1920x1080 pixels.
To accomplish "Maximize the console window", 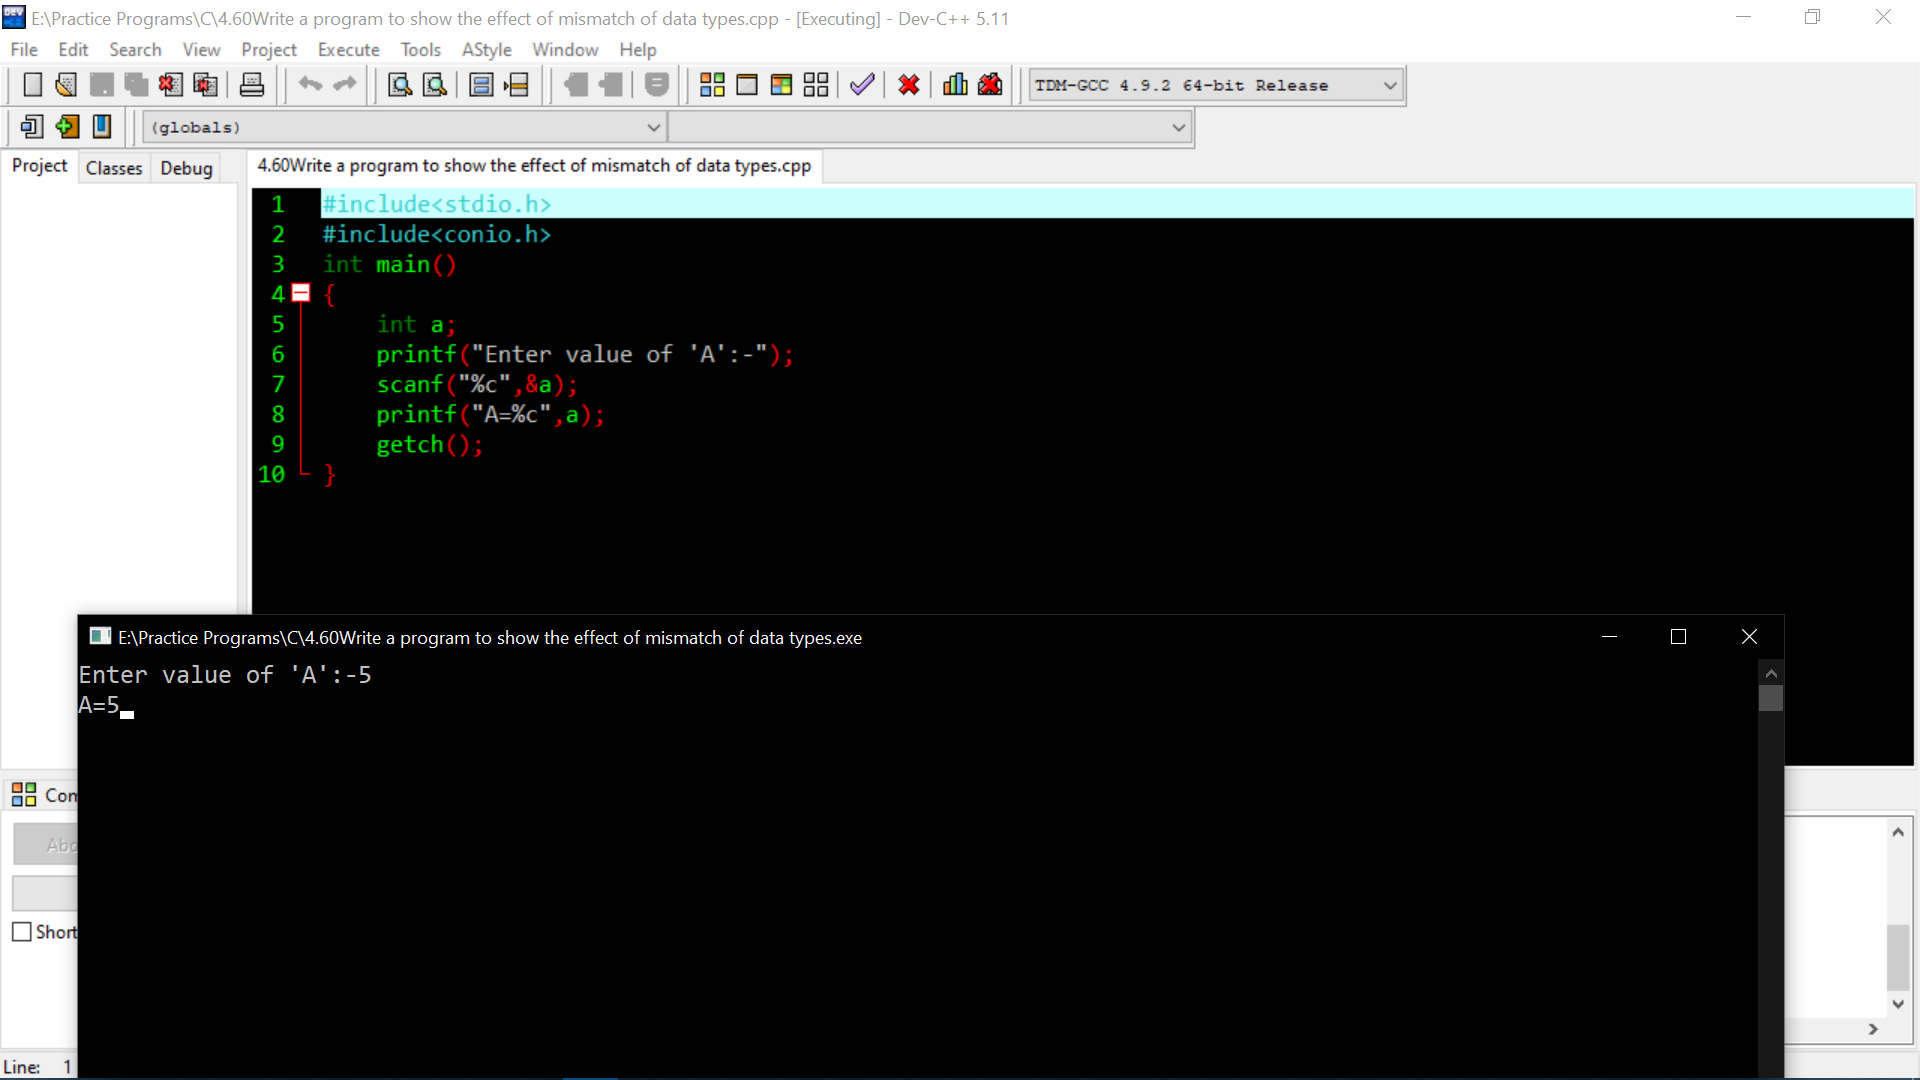I will (x=1678, y=637).
